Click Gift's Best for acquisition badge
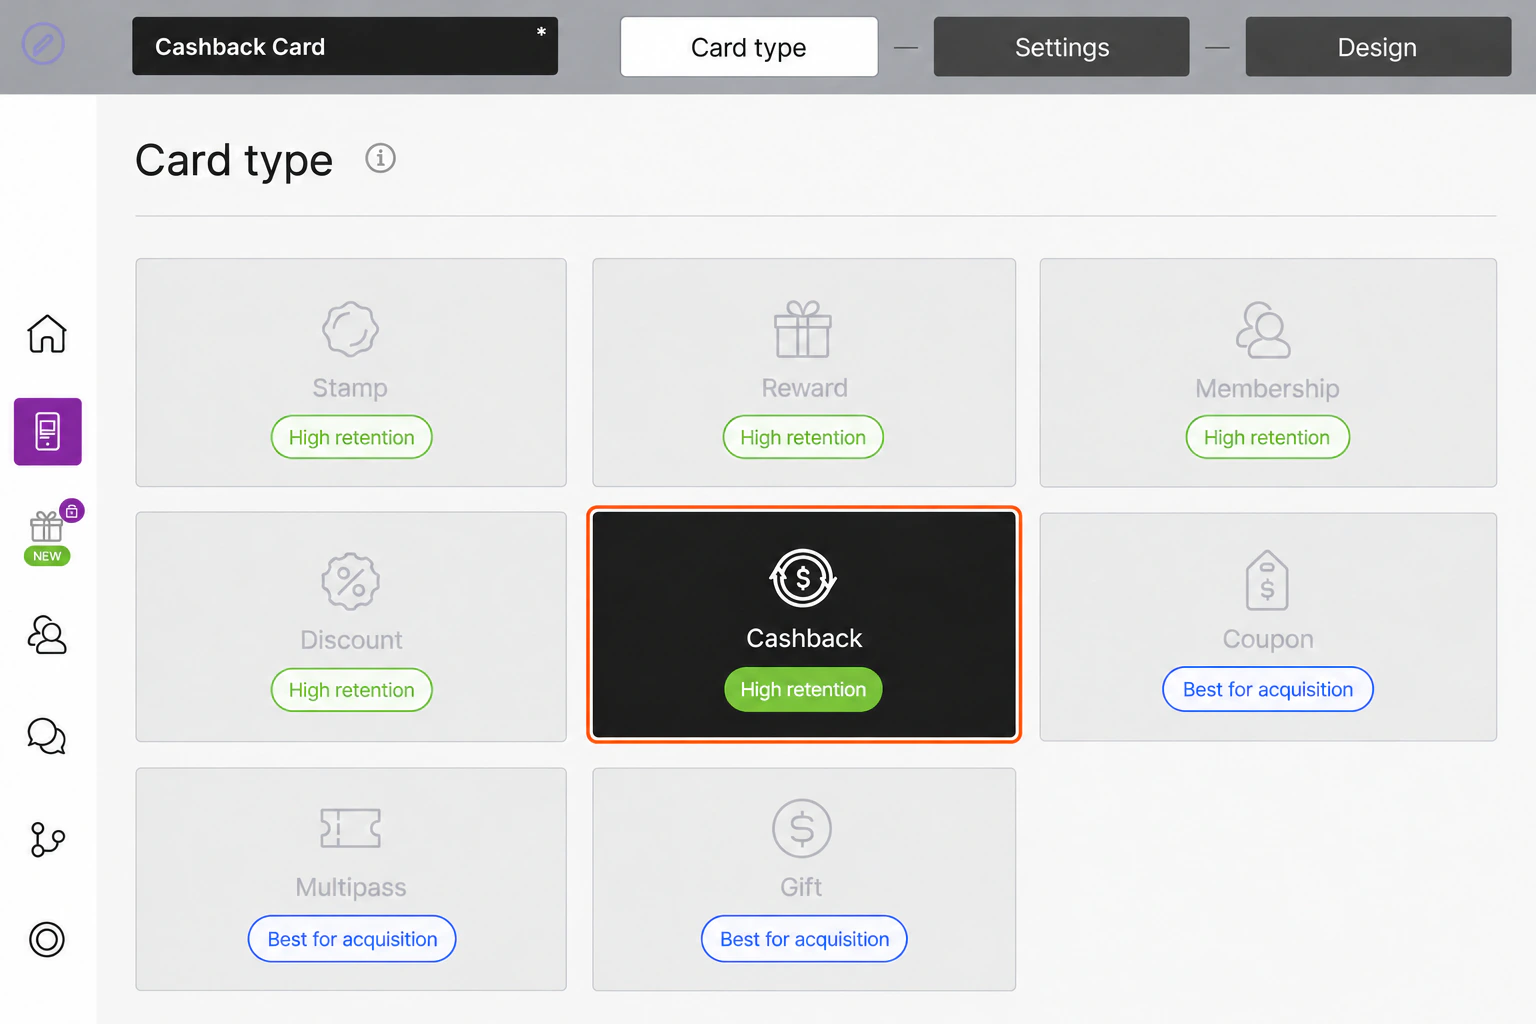 click(804, 939)
